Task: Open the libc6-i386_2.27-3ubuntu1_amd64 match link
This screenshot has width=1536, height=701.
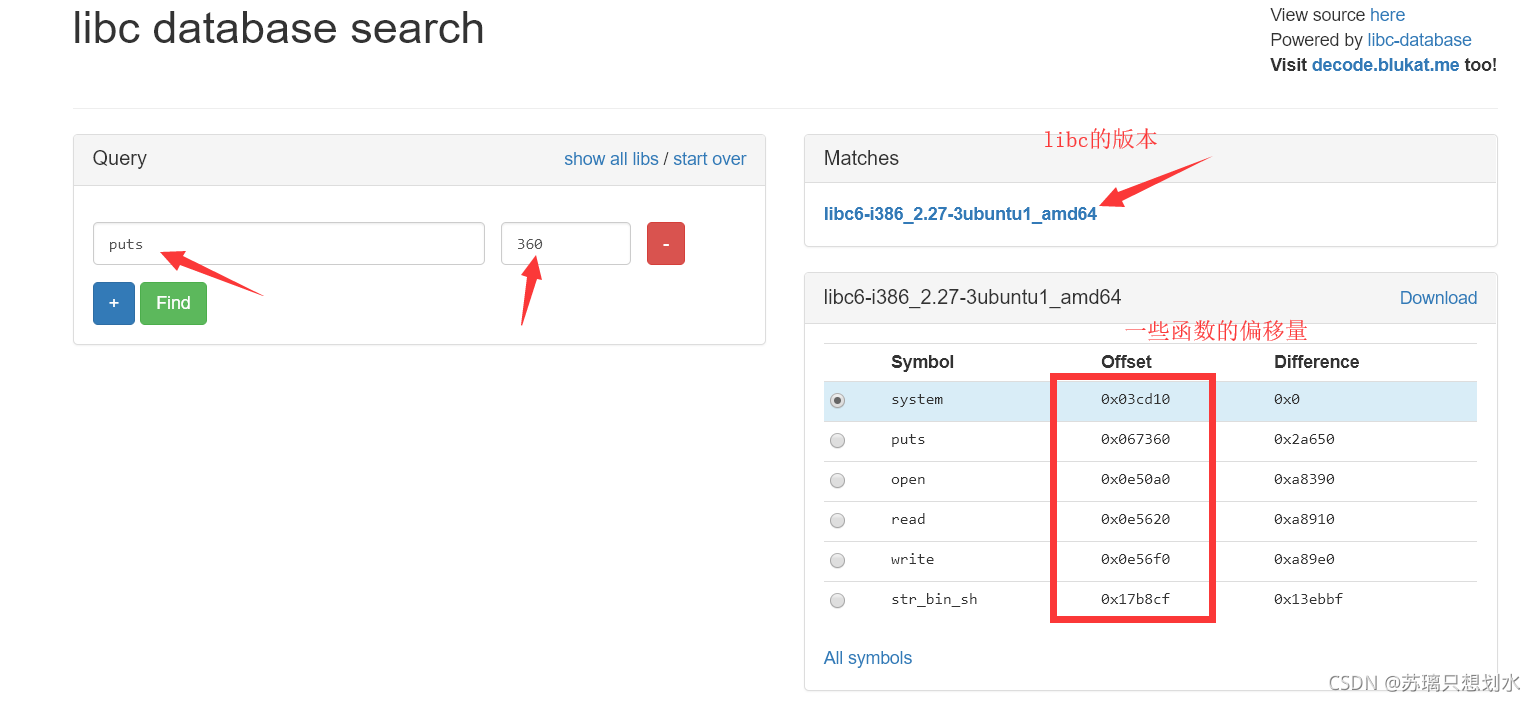Action: 960,214
